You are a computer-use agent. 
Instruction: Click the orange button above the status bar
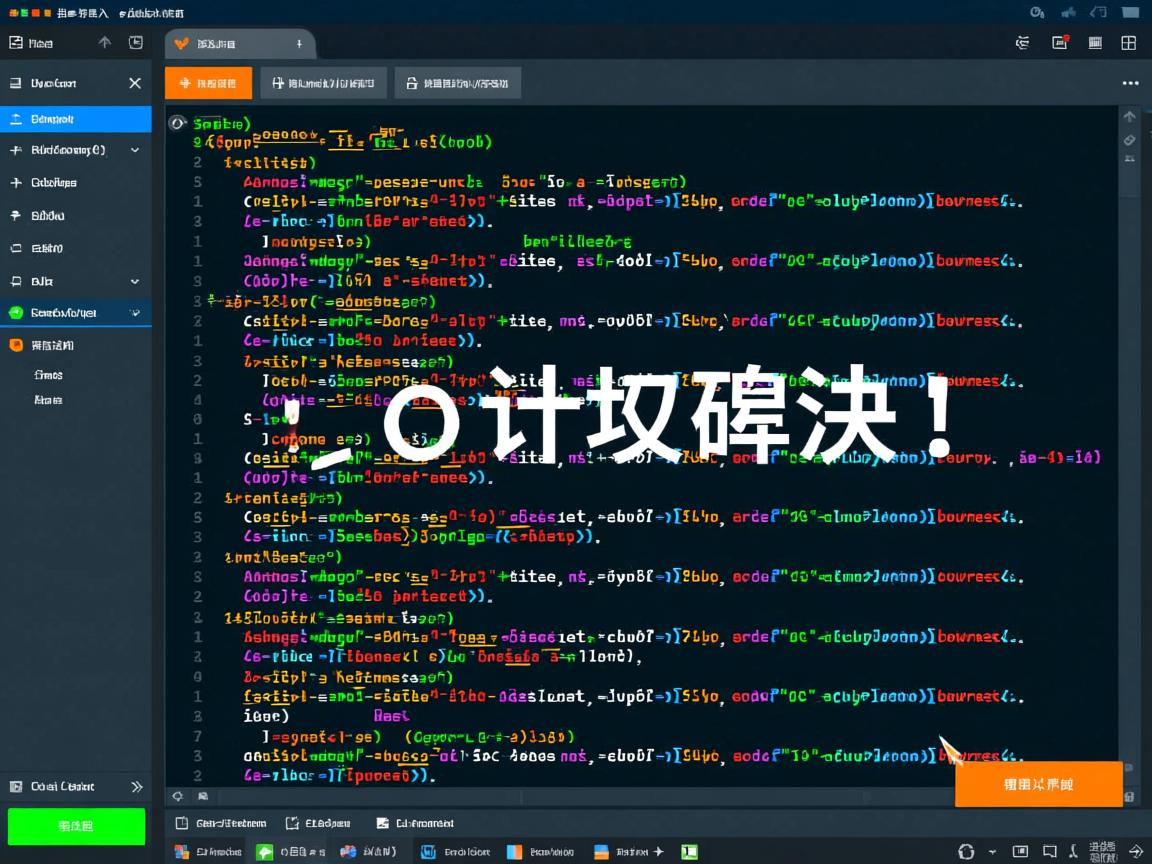coord(1040,784)
